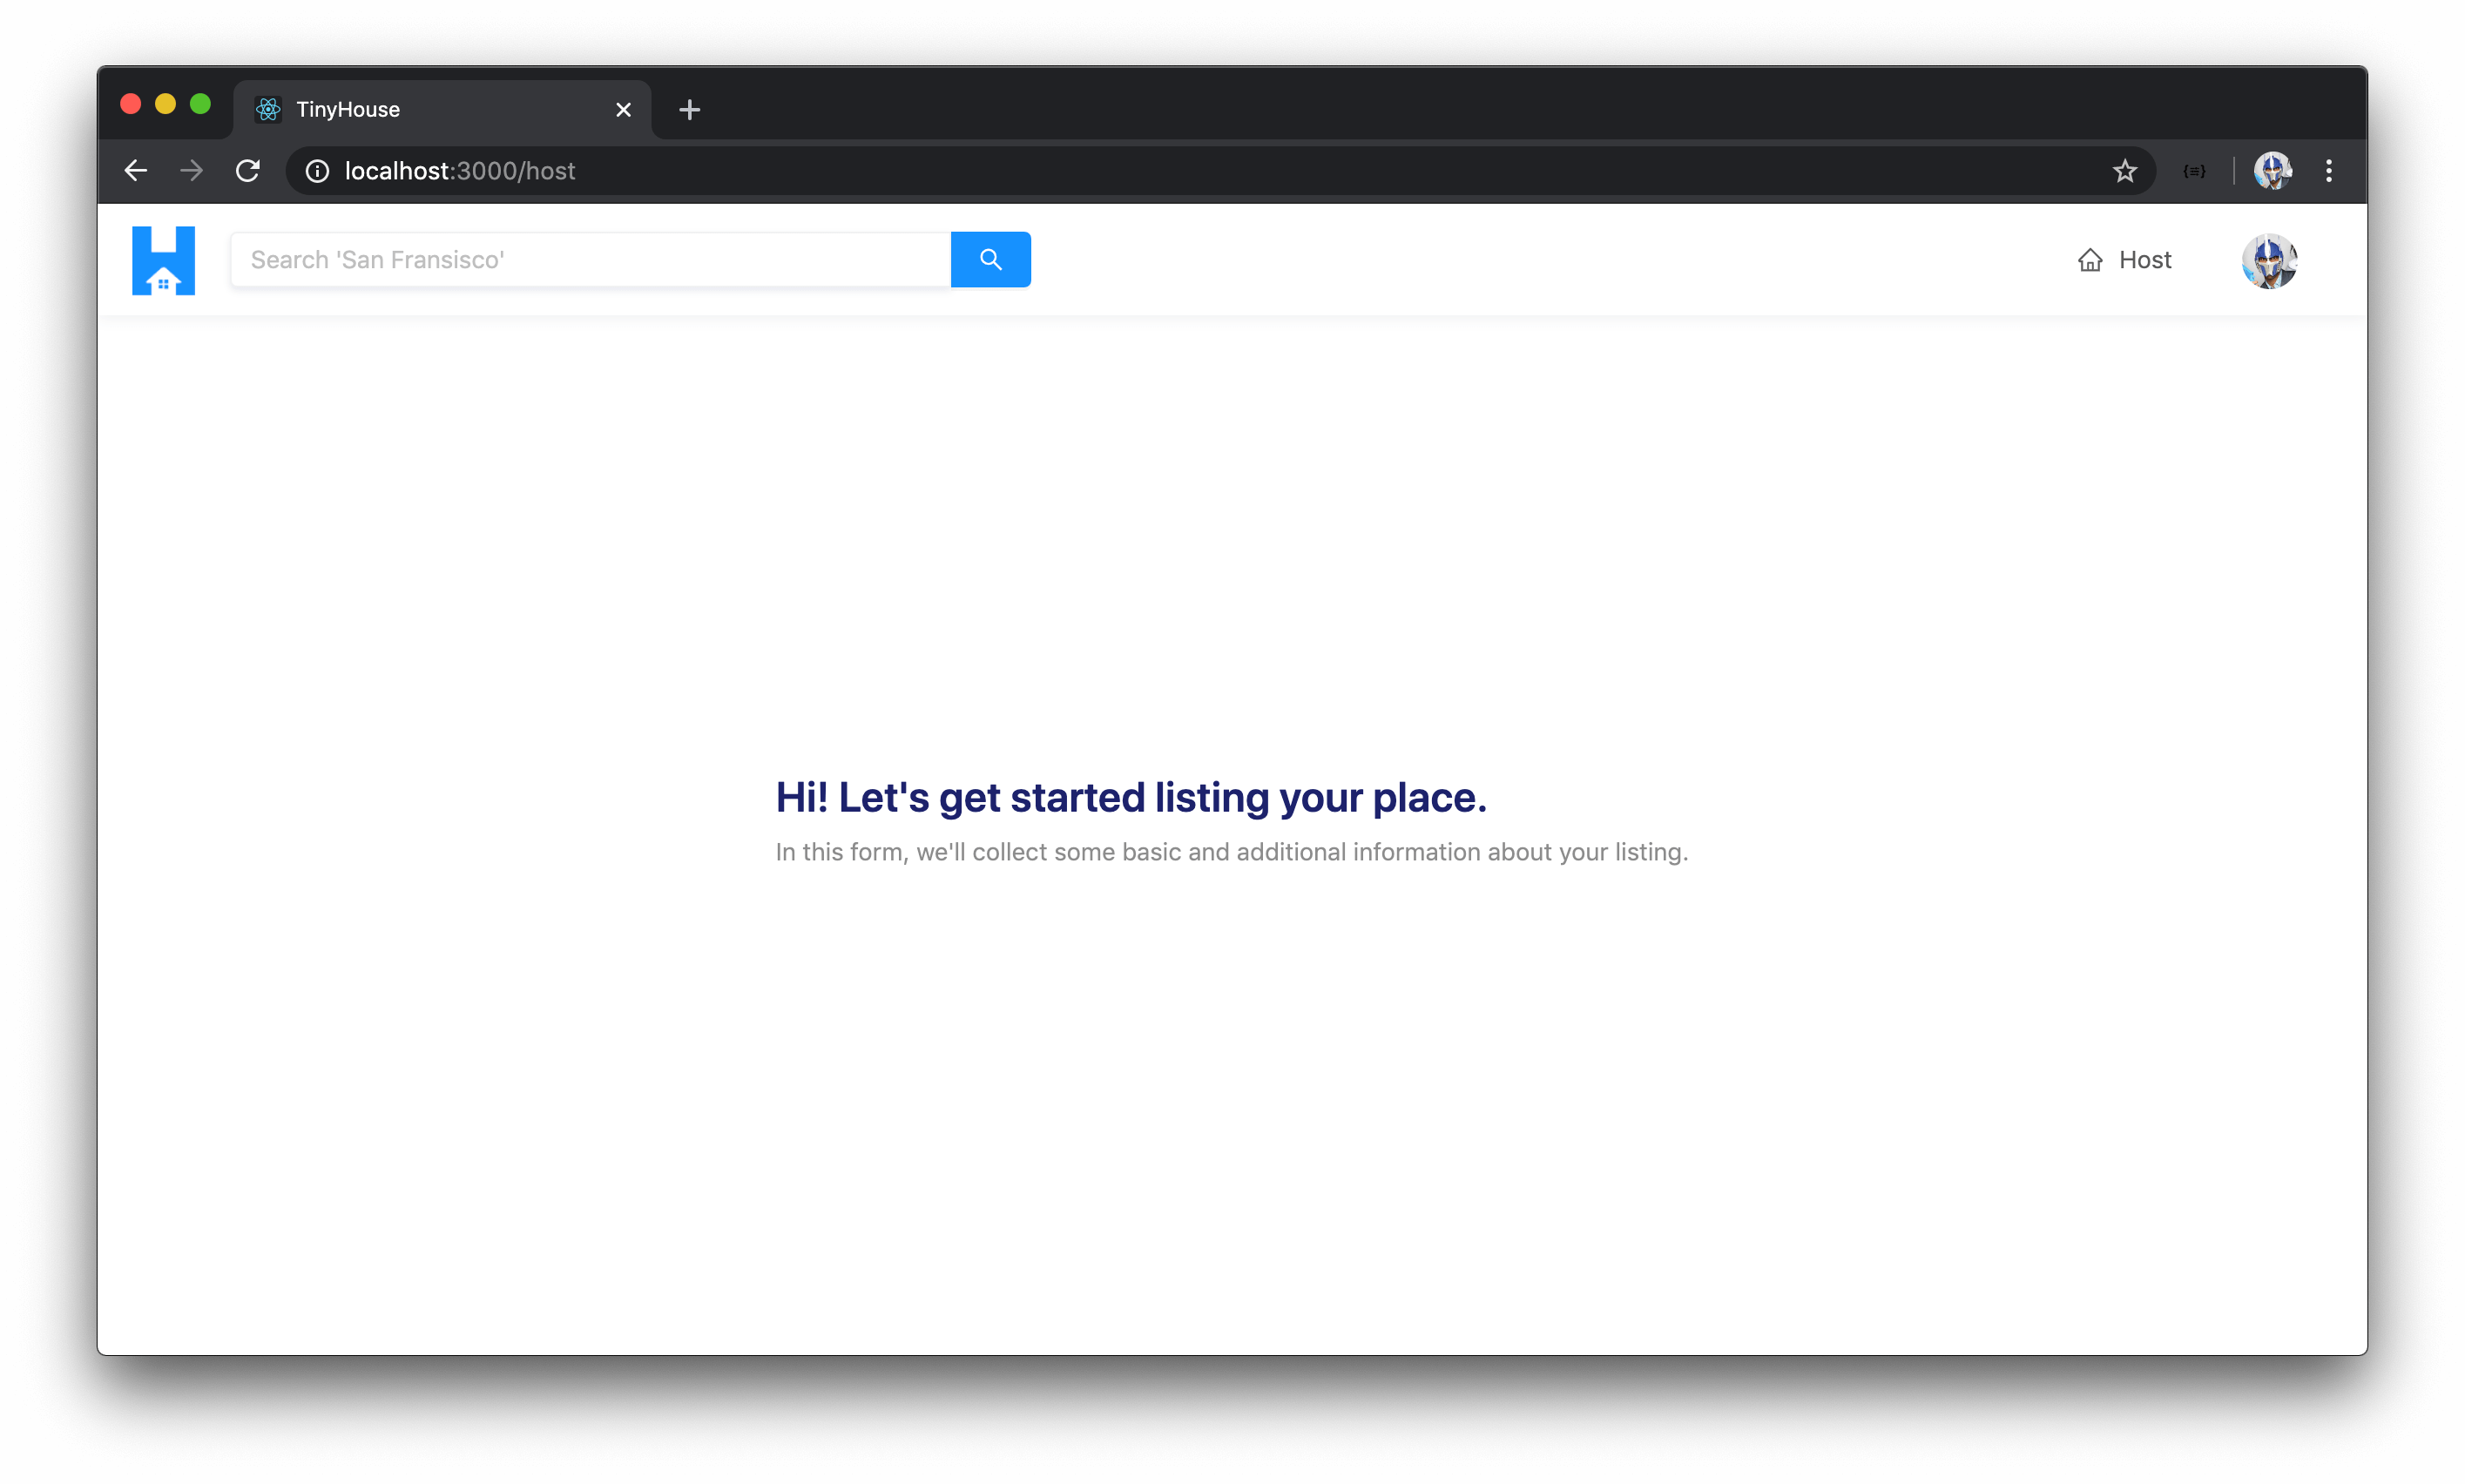Select the TinyHouse browser tab
The height and width of the screenshot is (1484, 2465).
click(442, 110)
